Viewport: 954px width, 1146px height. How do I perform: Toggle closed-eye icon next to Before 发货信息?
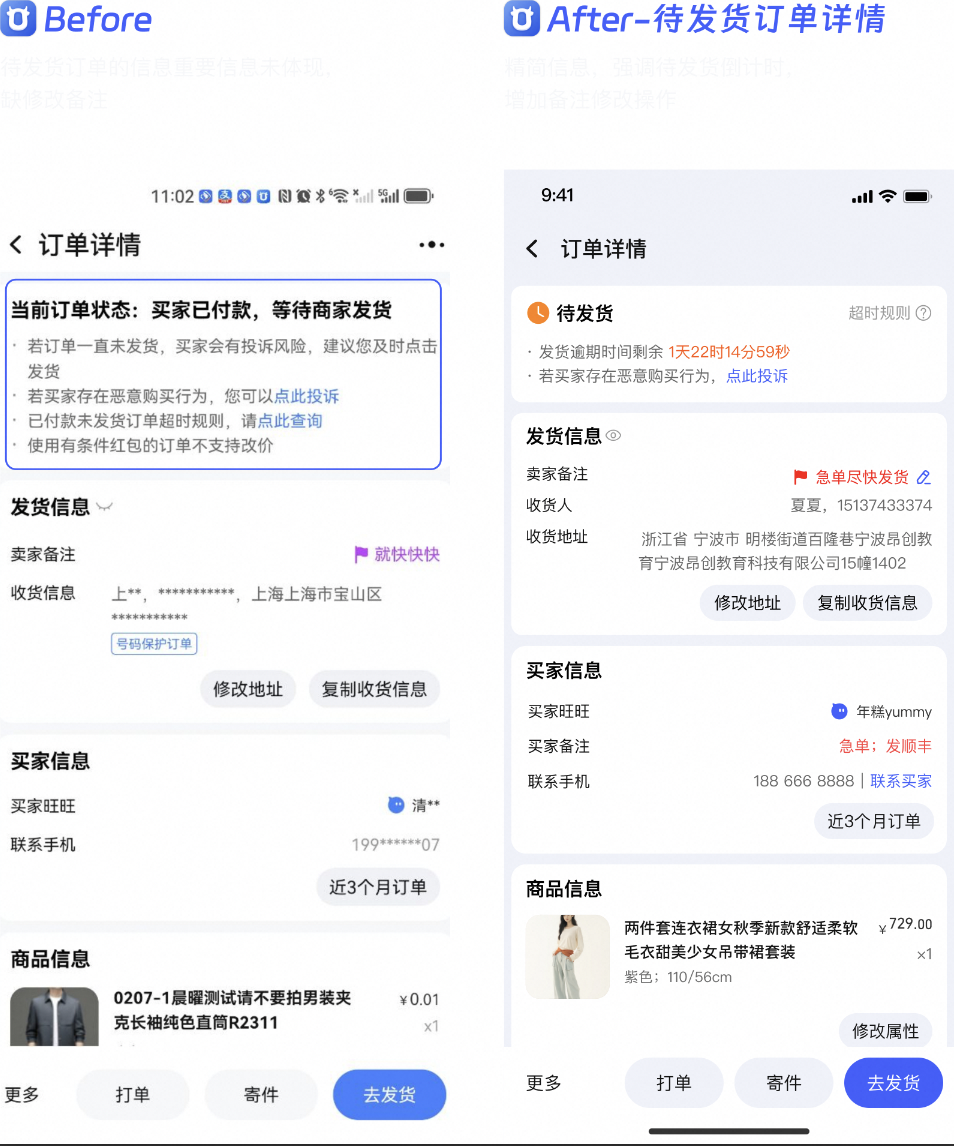coord(105,506)
